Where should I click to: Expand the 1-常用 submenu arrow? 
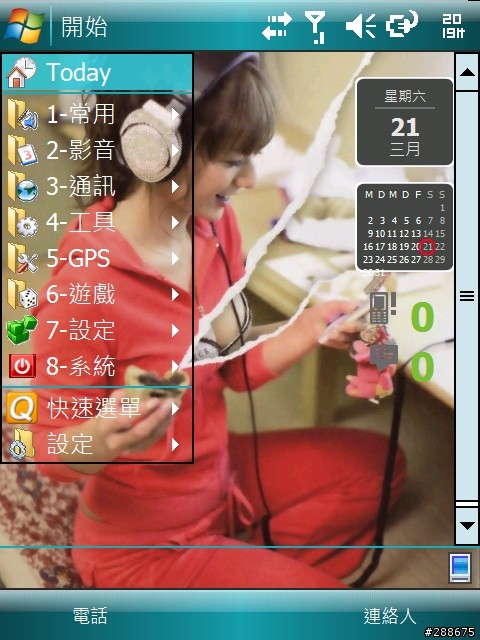click(176, 114)
